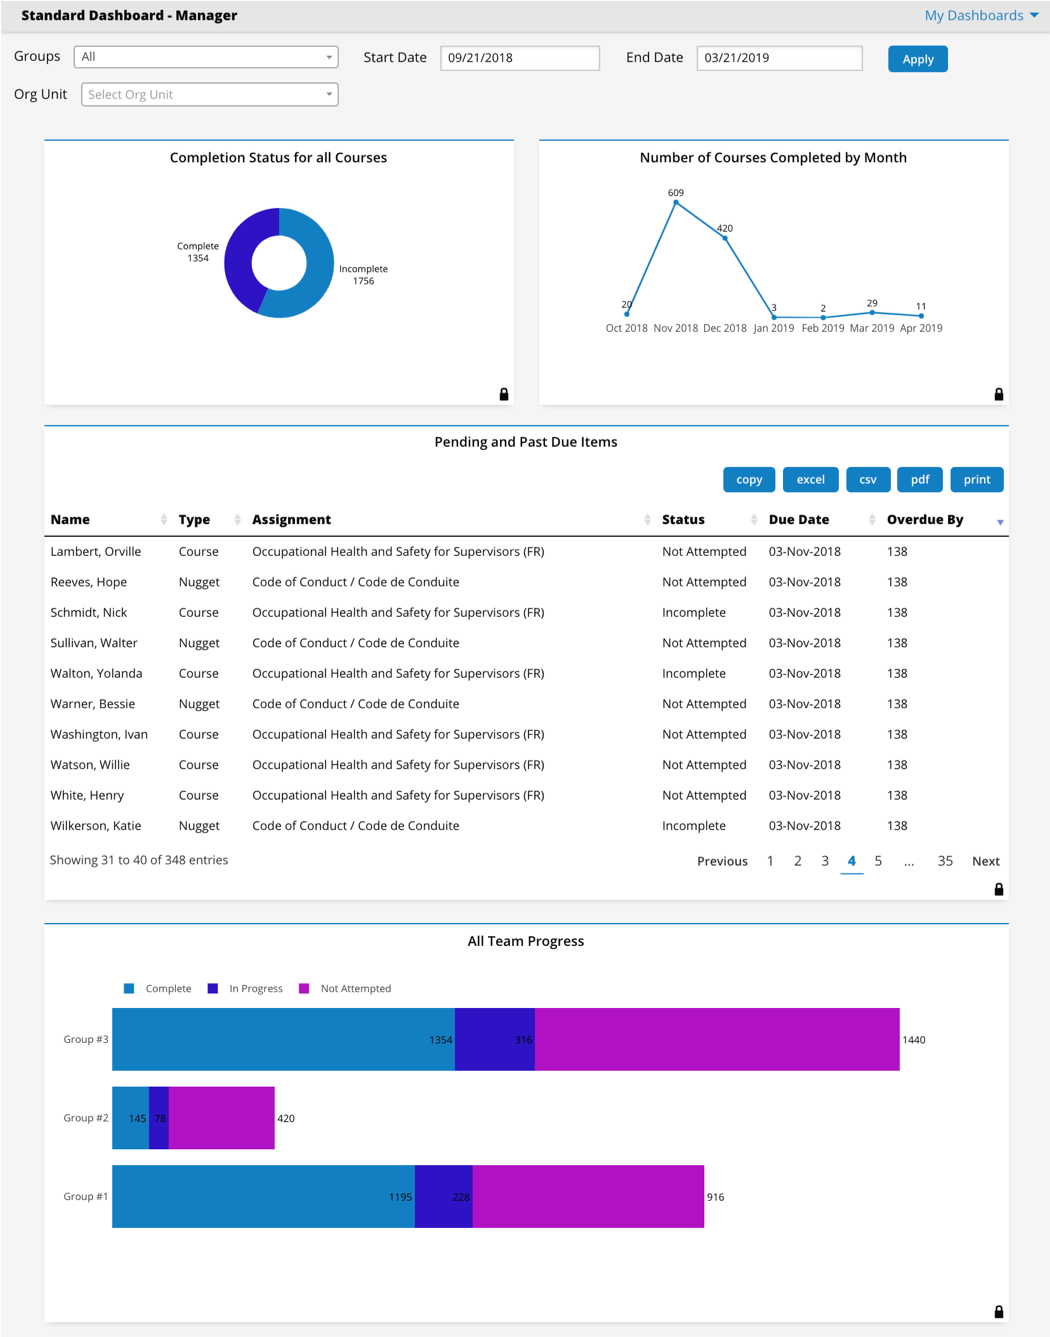Click lock icon on All Team Progress panel
1050x1337 pixels.
(x=998, y=1312)
